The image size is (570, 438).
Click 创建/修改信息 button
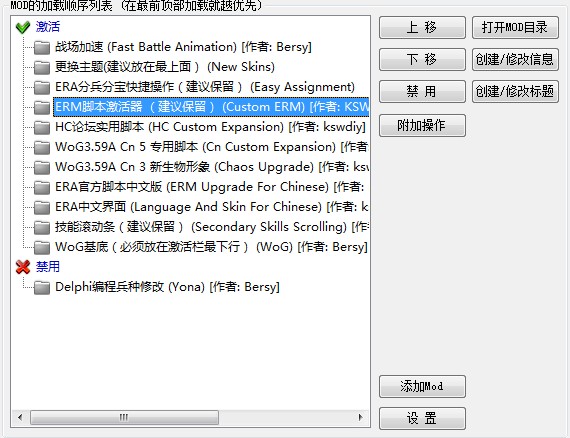coord(515,59)
